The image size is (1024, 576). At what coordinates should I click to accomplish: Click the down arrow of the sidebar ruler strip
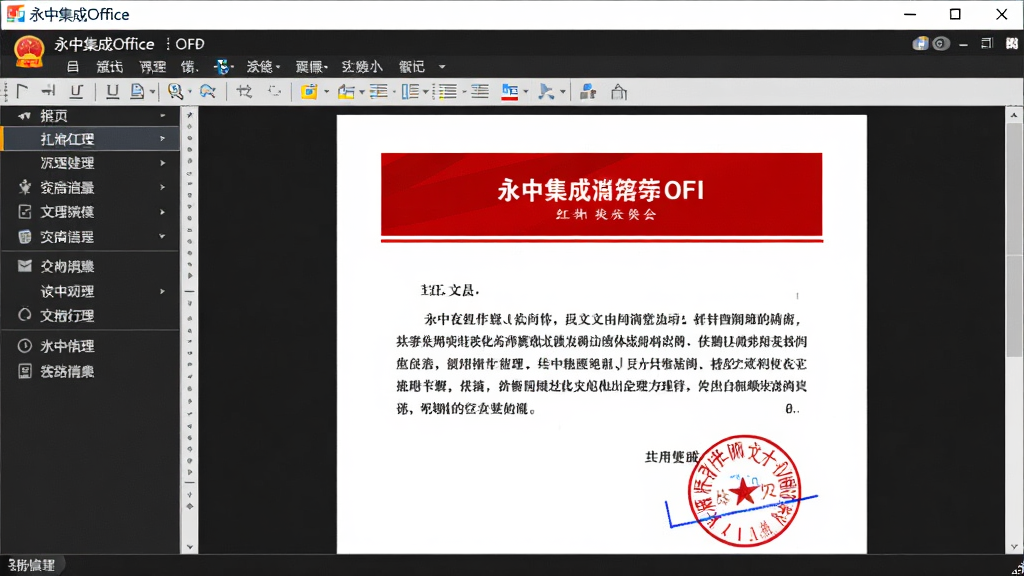point(189,547)
